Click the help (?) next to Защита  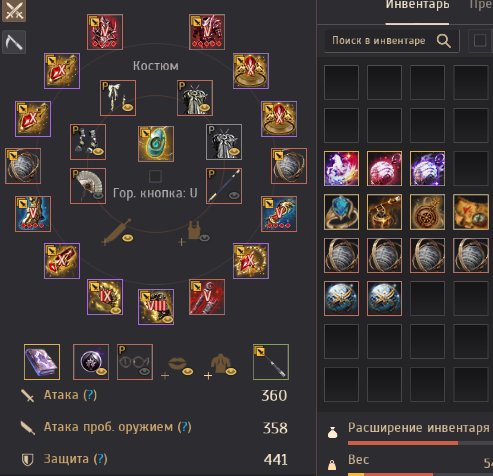click(100, 459)
